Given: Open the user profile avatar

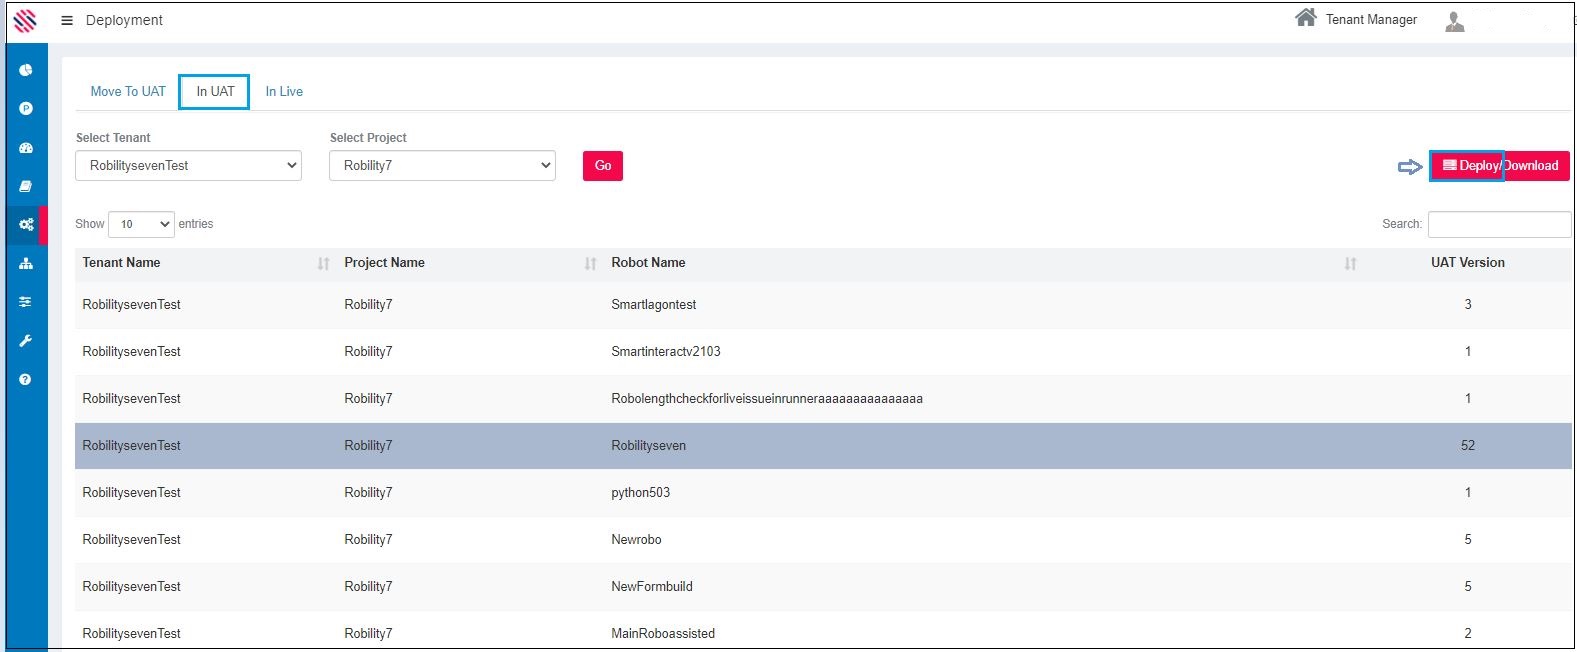Looking at the screenshot, I should tap(1454, 21).
